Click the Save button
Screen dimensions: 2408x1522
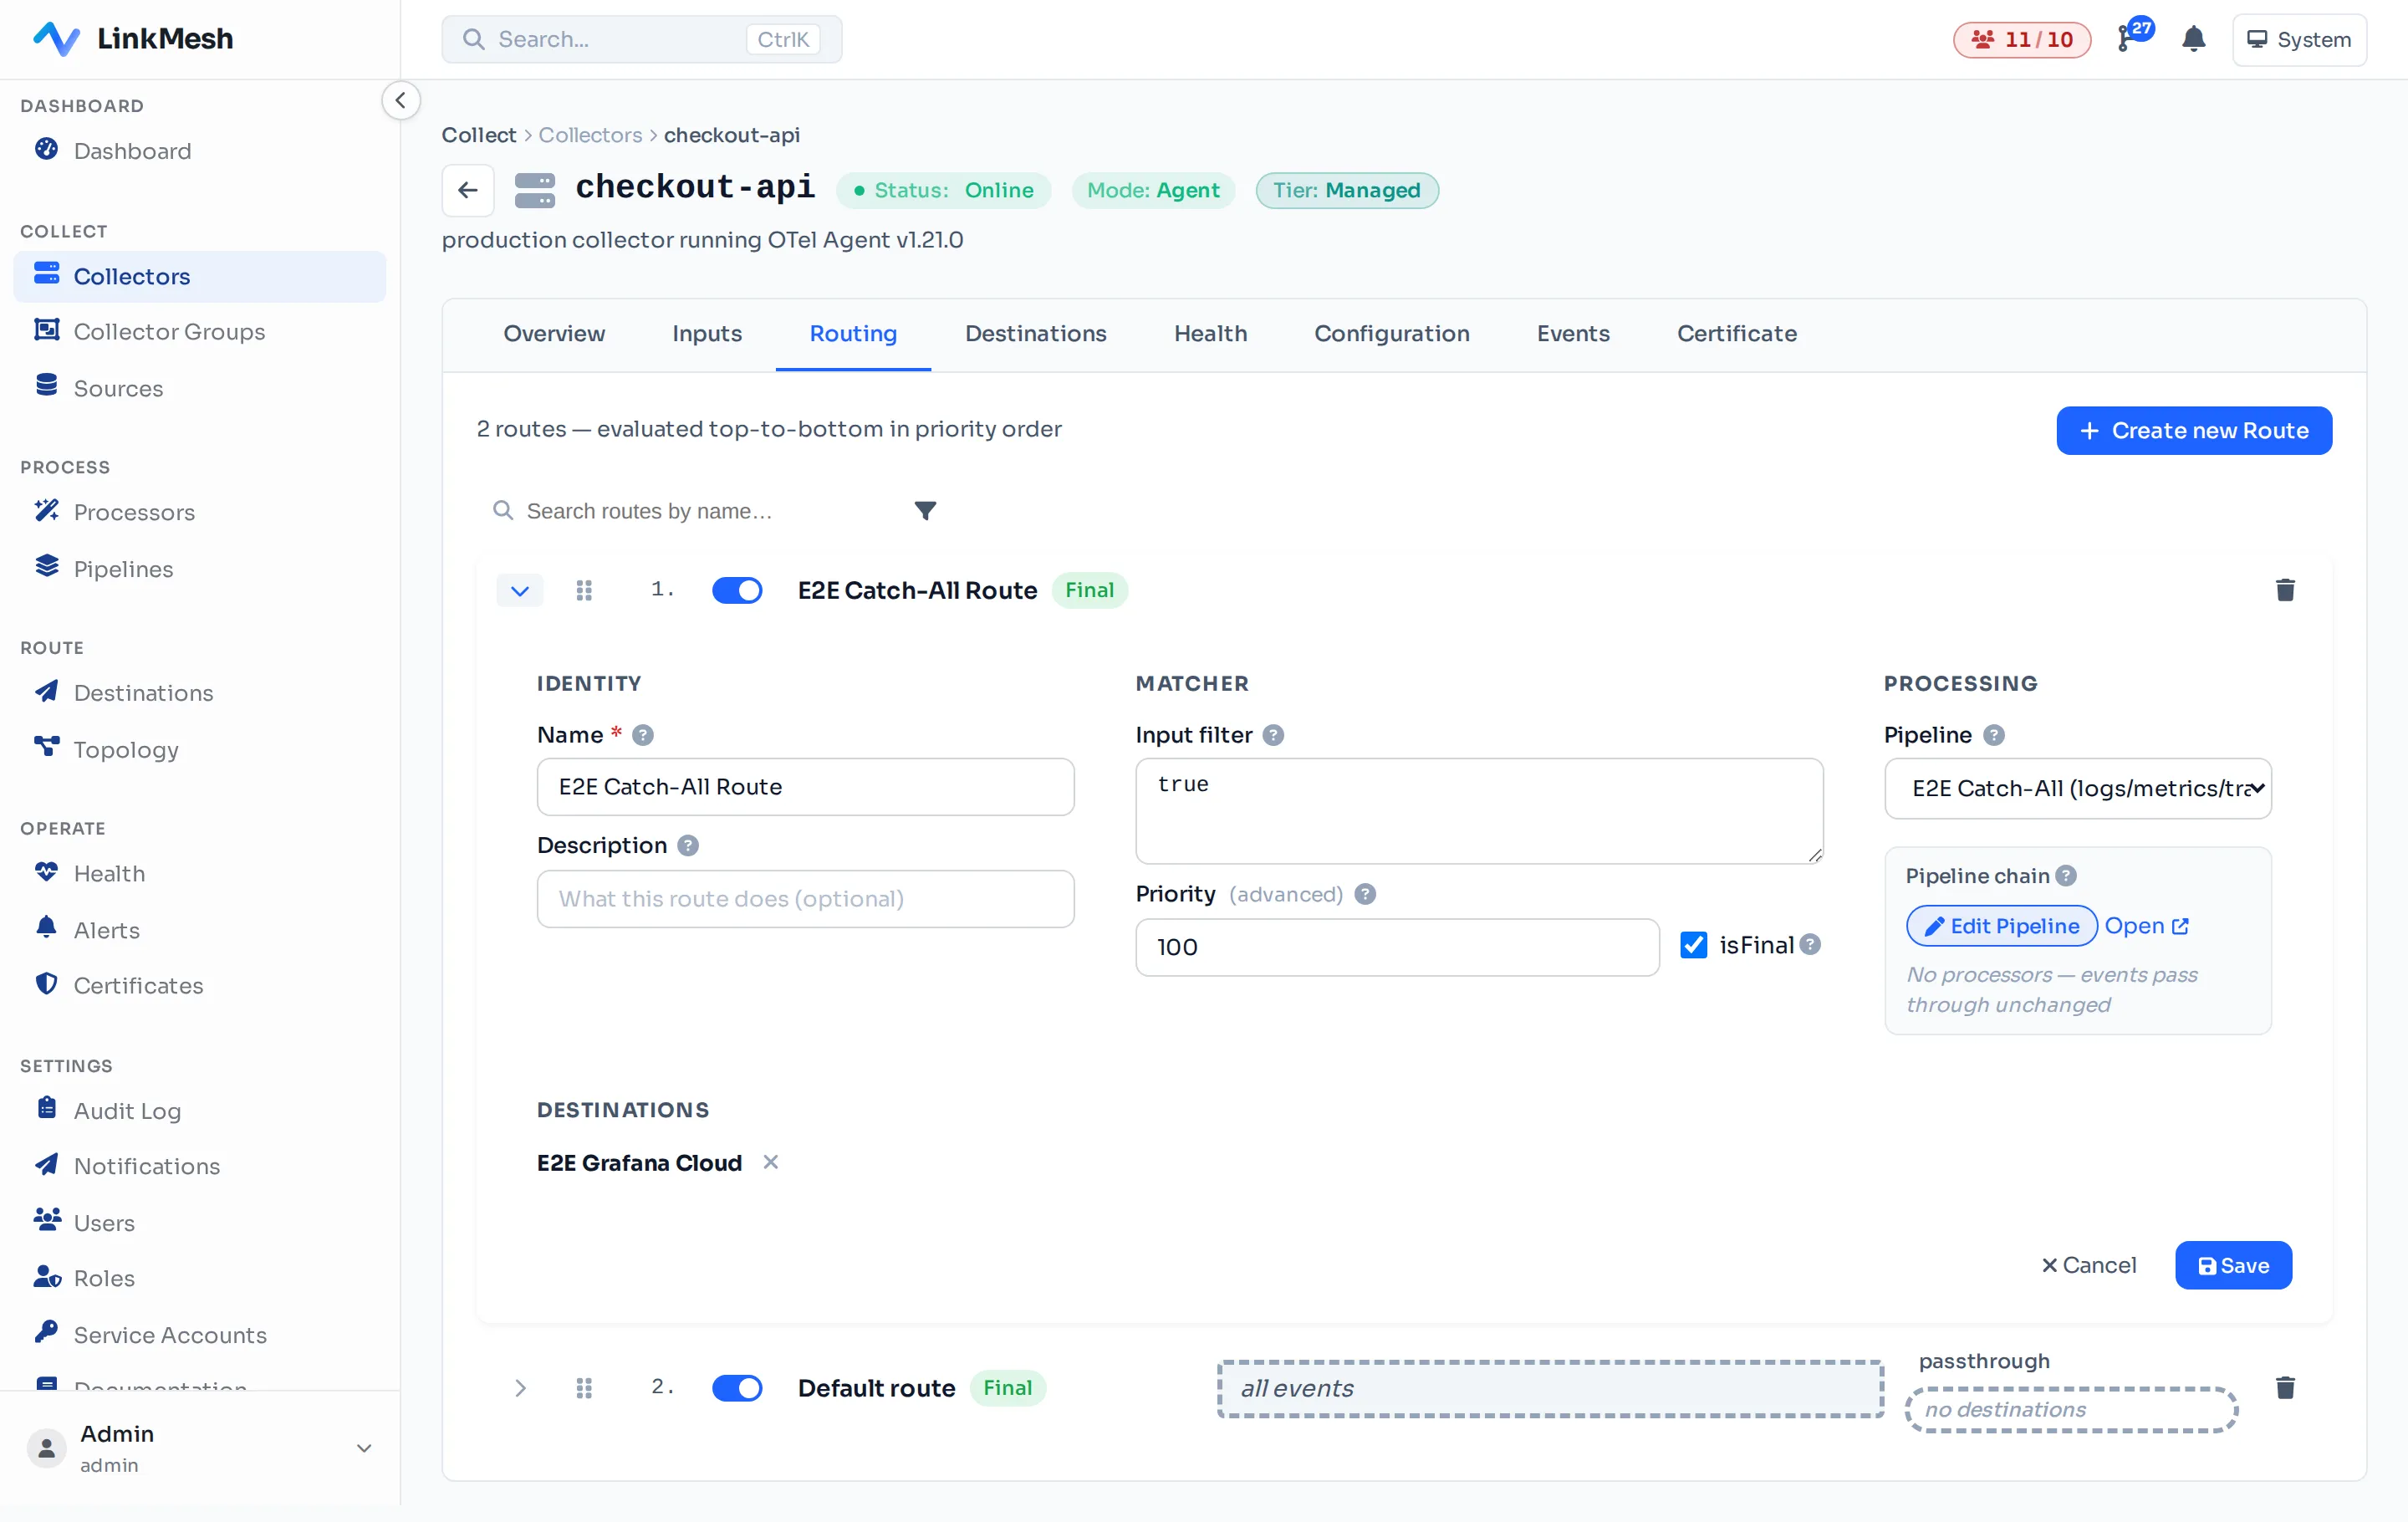pyautogui.click(x=2232, y=1265)
